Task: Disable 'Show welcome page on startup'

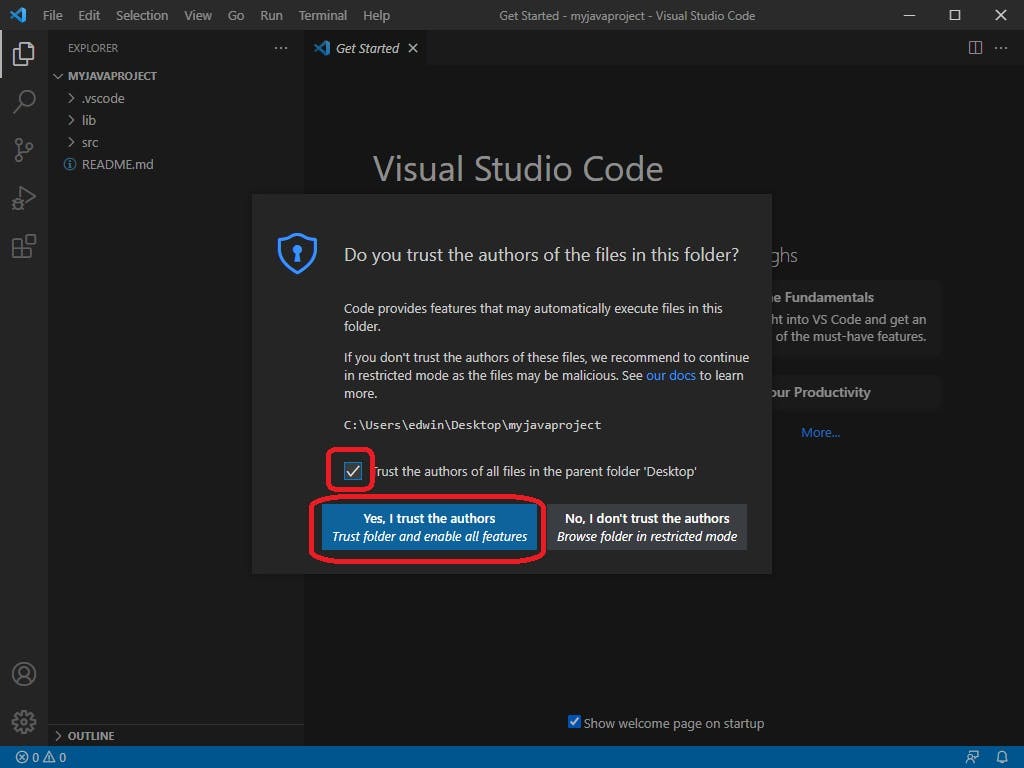Action: click(574, 722)
